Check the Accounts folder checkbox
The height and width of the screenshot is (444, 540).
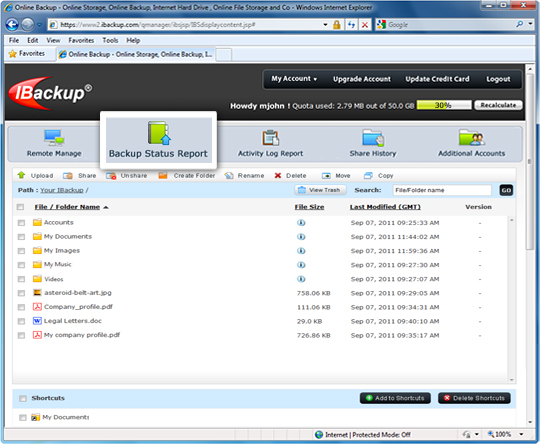pos(21,223)
